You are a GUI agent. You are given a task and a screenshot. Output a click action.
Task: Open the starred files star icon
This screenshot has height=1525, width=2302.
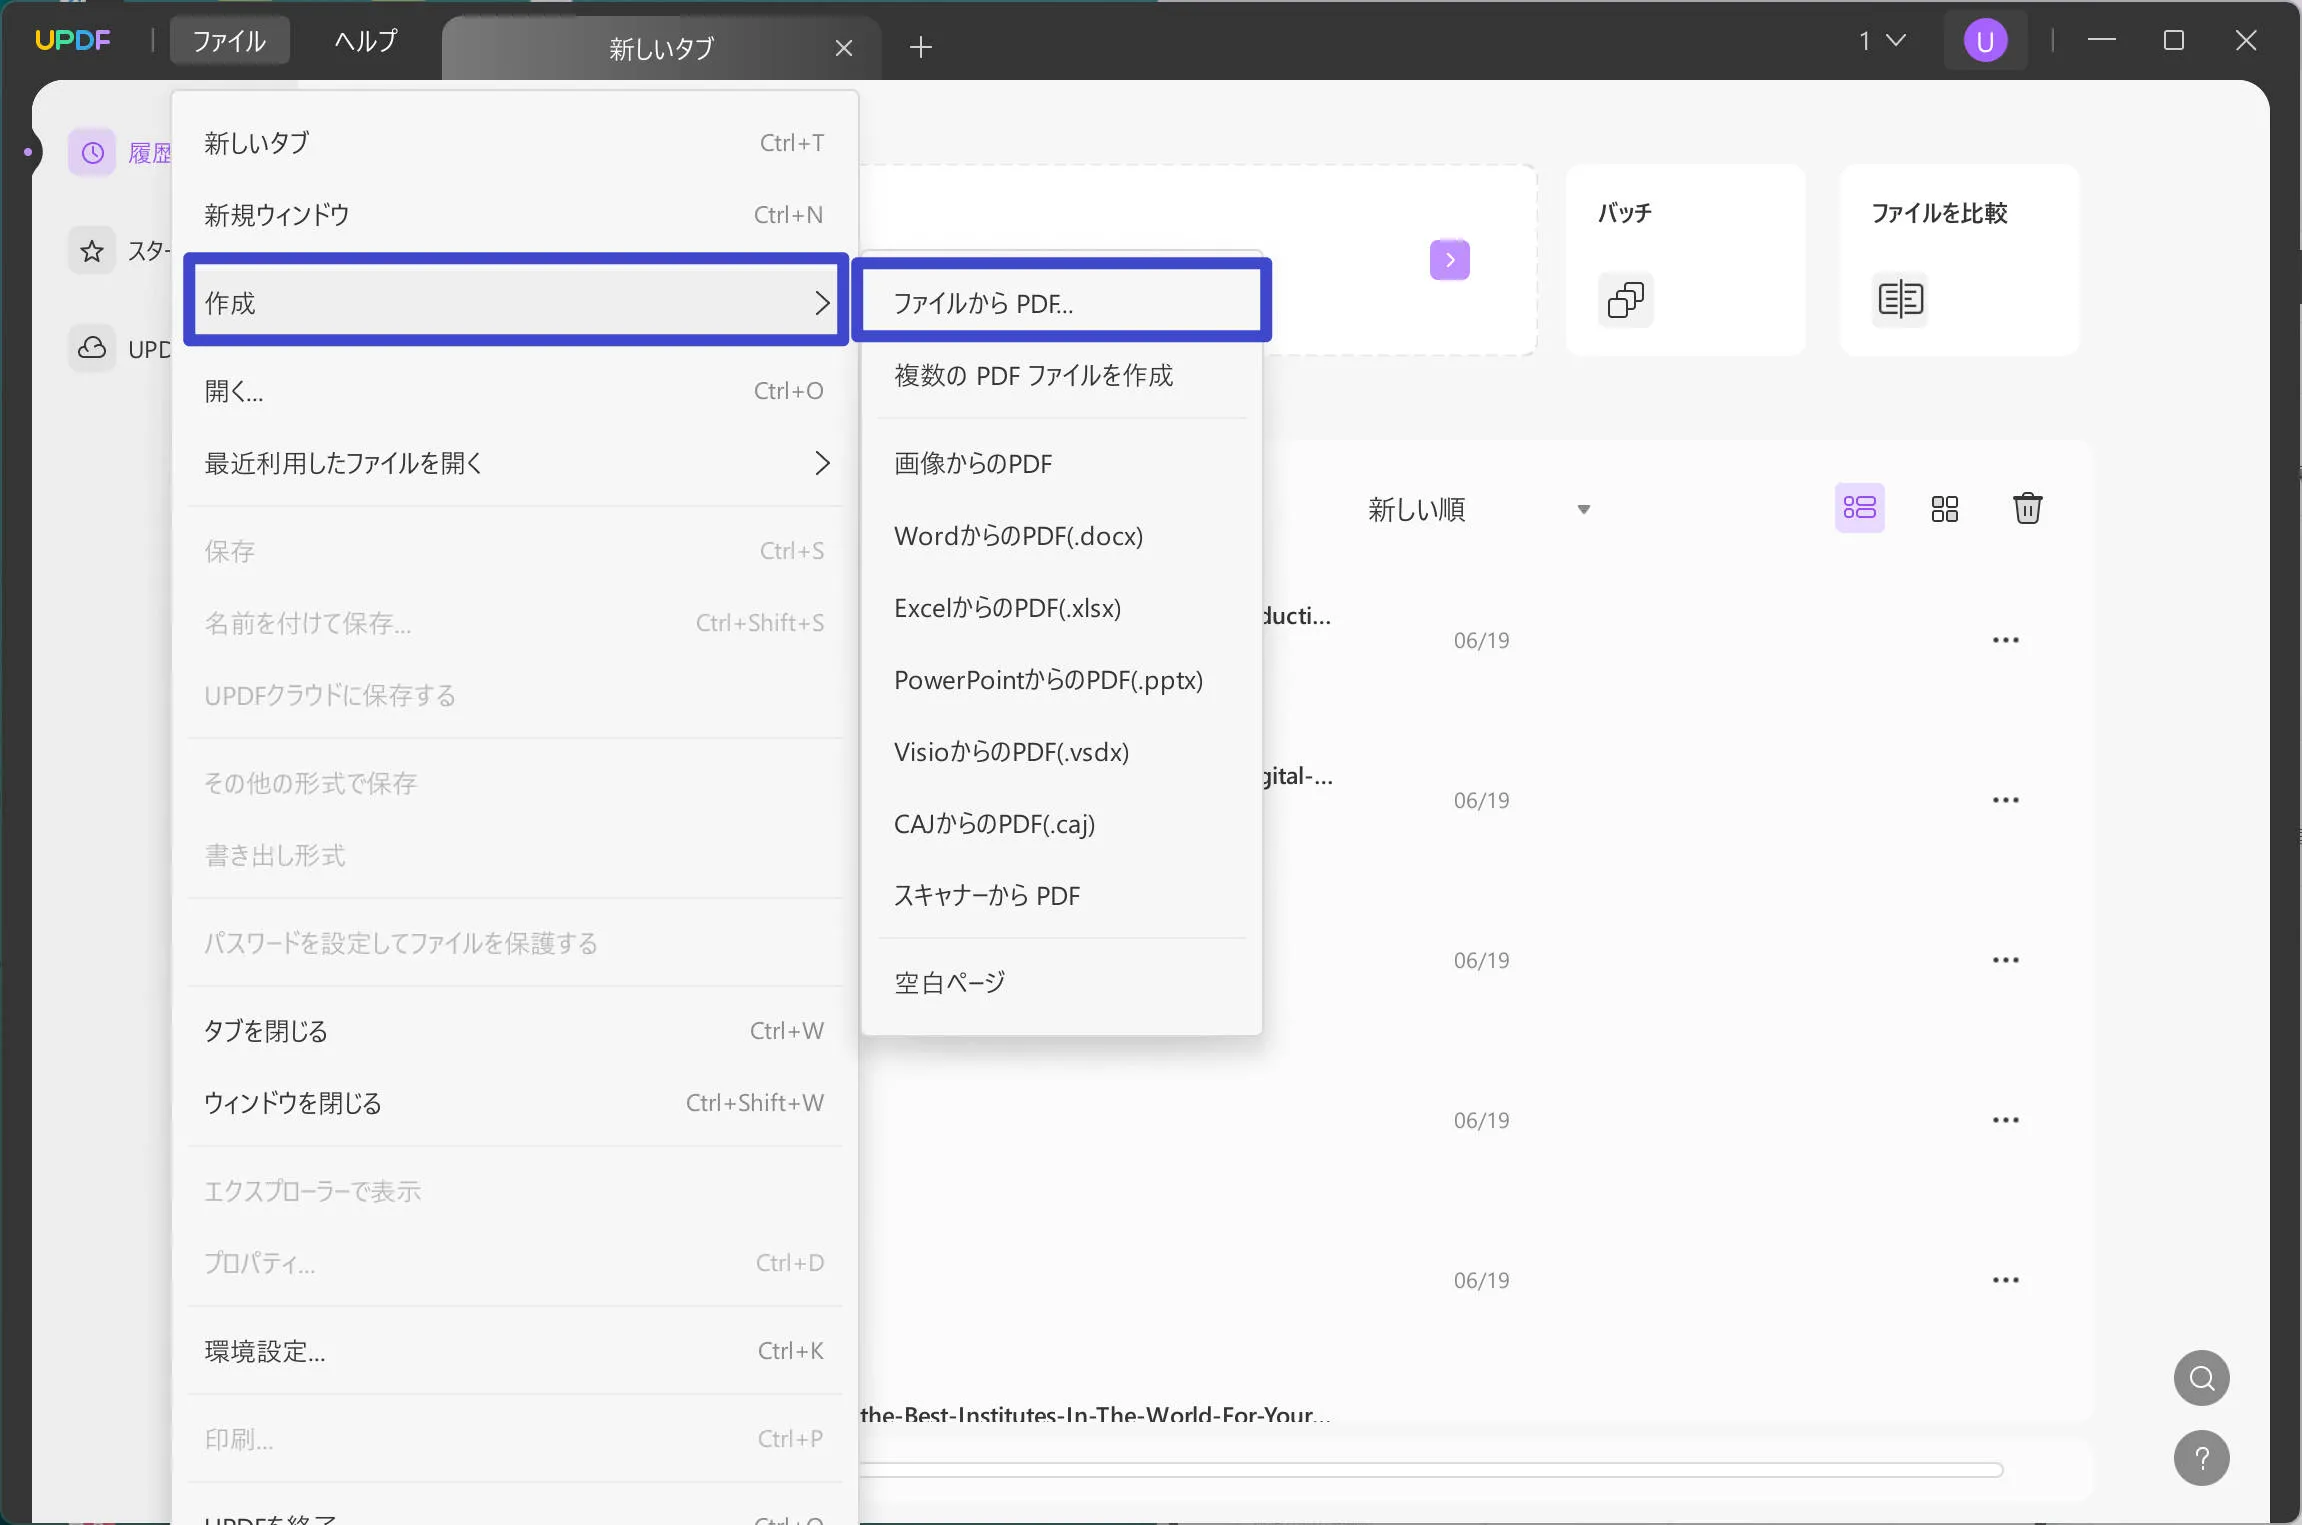92,251
